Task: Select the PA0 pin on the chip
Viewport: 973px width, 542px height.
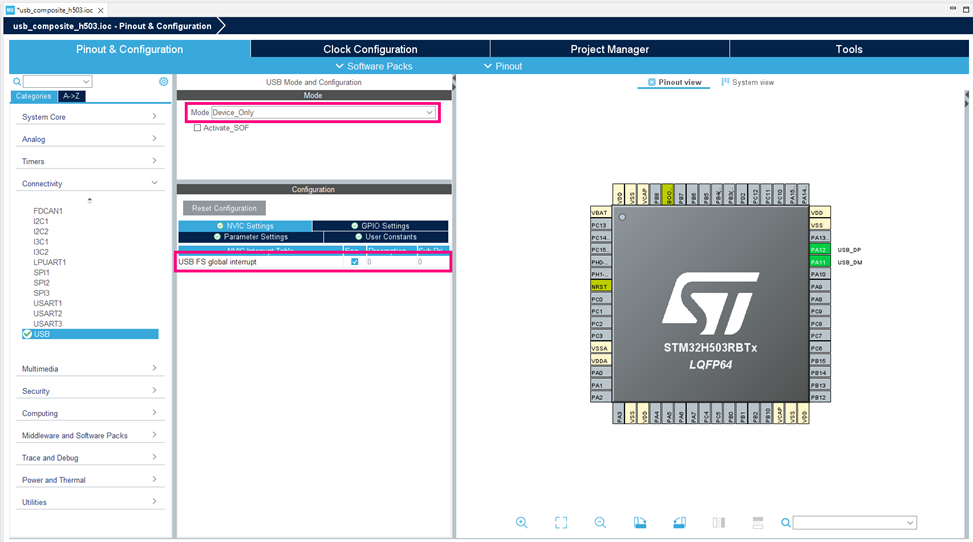Action: (601, 373)
